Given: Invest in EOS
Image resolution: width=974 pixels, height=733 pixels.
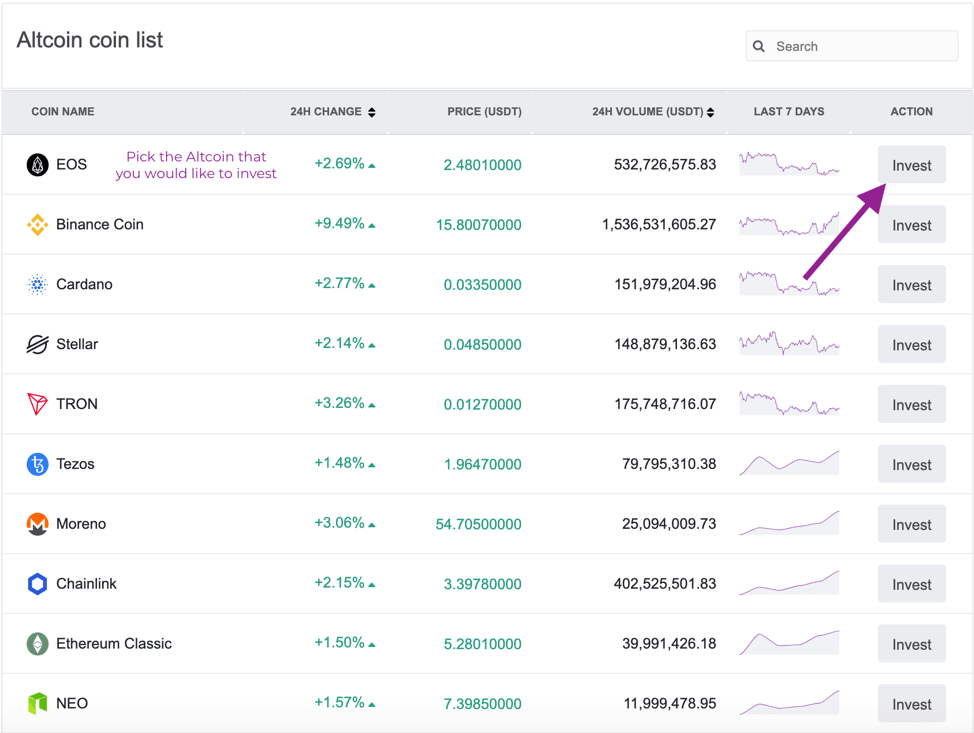Looking at the screenshot, I should [x=911, y=165].
